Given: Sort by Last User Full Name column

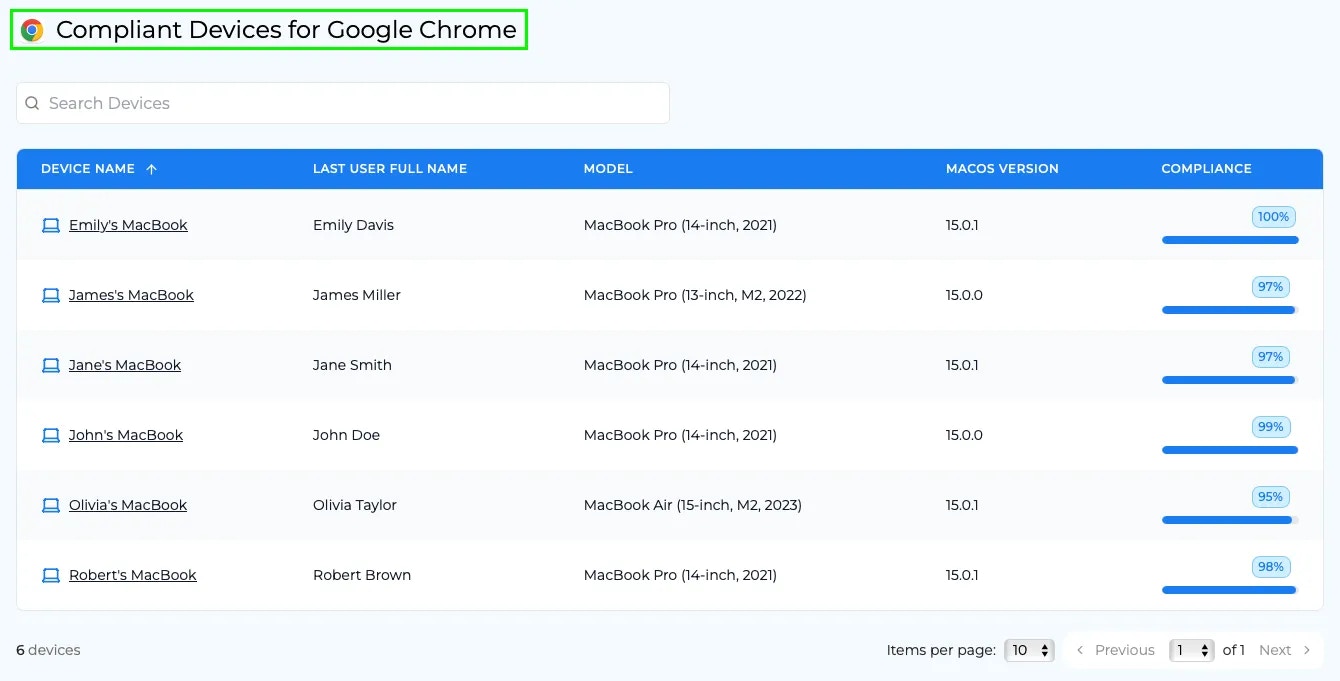Looking at the screenshot, I should (x=390, y=169).
